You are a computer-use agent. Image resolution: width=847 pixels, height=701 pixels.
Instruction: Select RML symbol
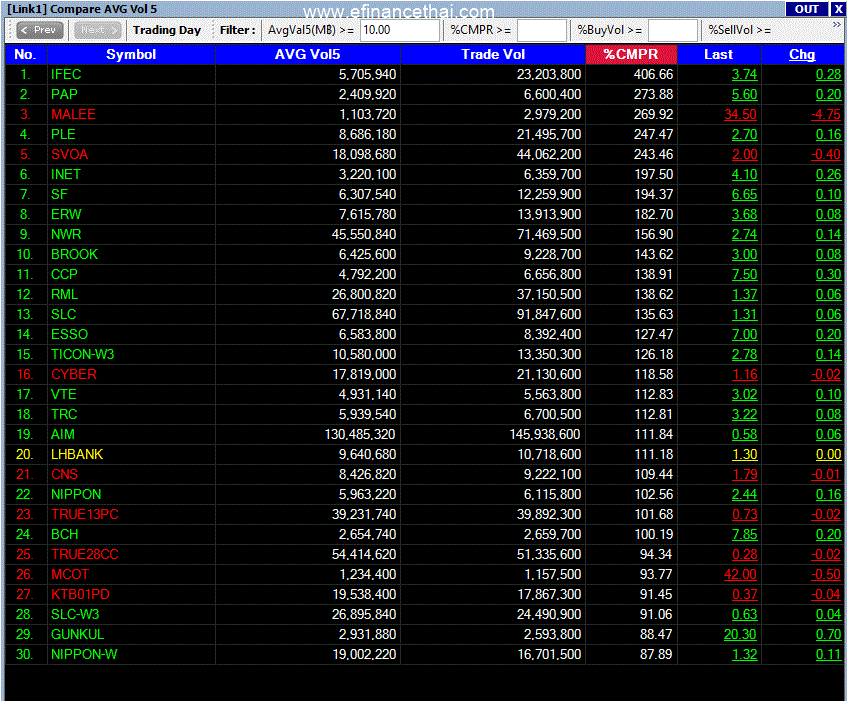click(64, 294)
